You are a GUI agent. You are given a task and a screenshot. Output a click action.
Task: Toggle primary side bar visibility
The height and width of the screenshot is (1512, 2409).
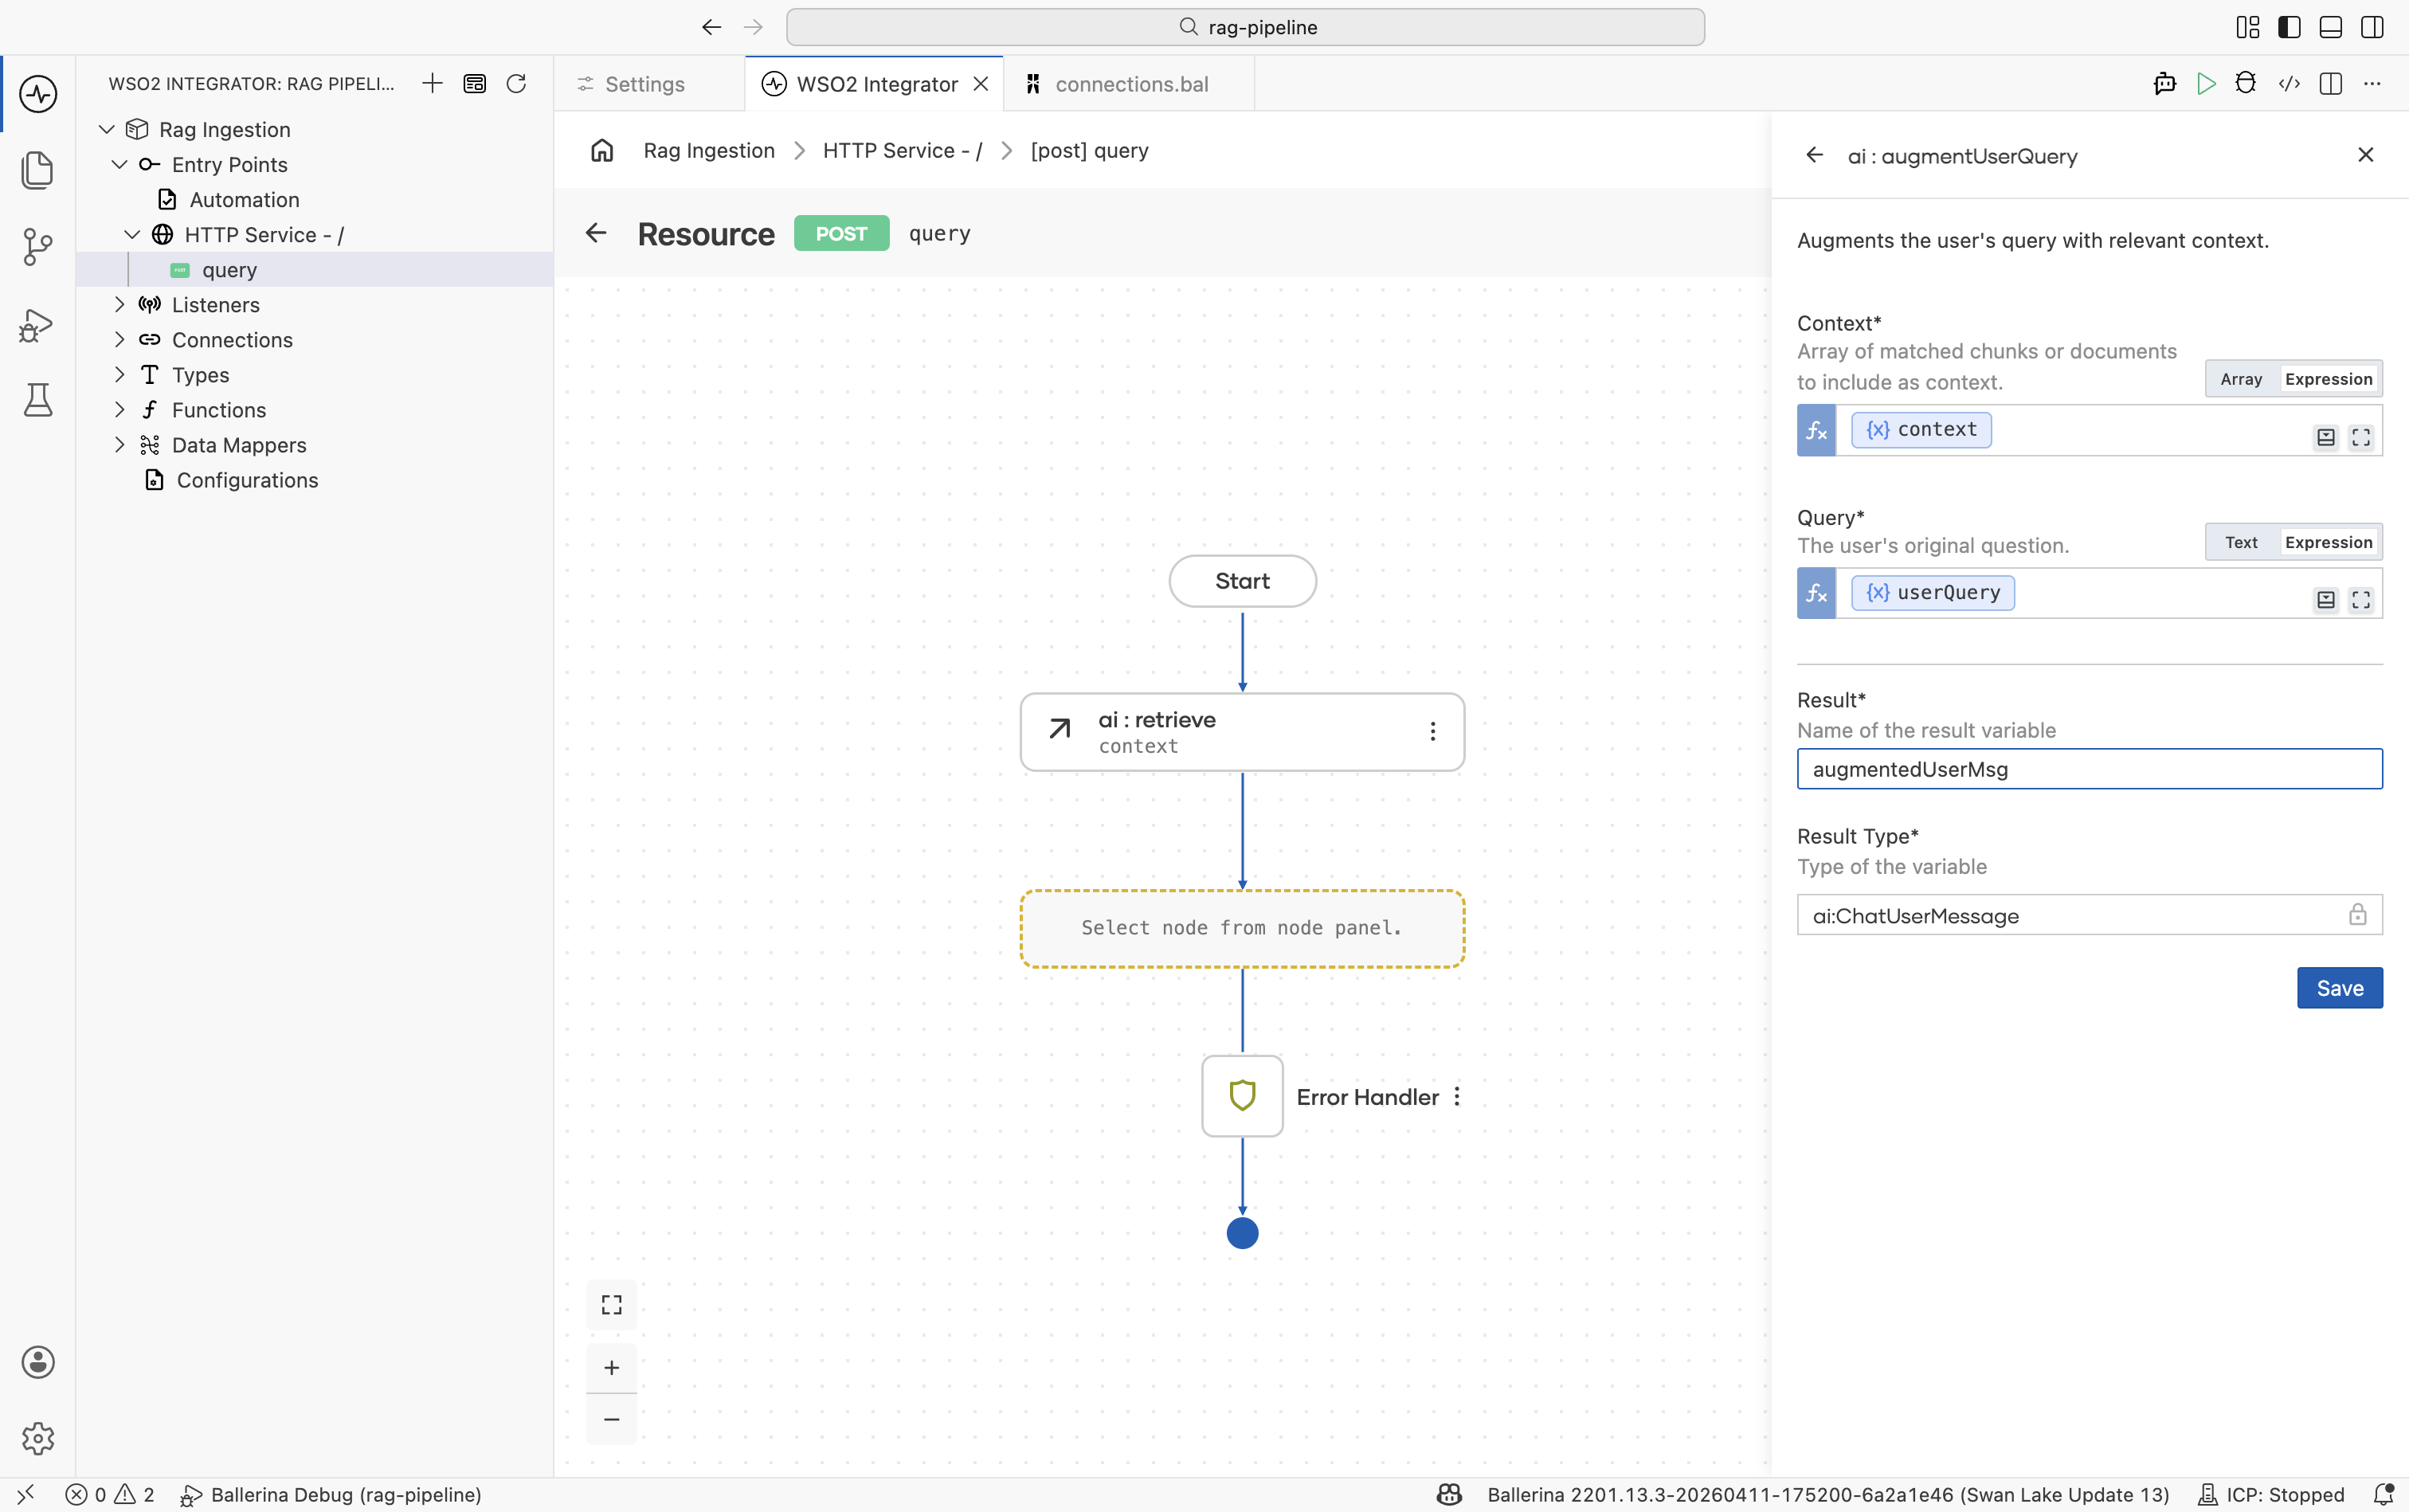click(x=2289, y=27)
